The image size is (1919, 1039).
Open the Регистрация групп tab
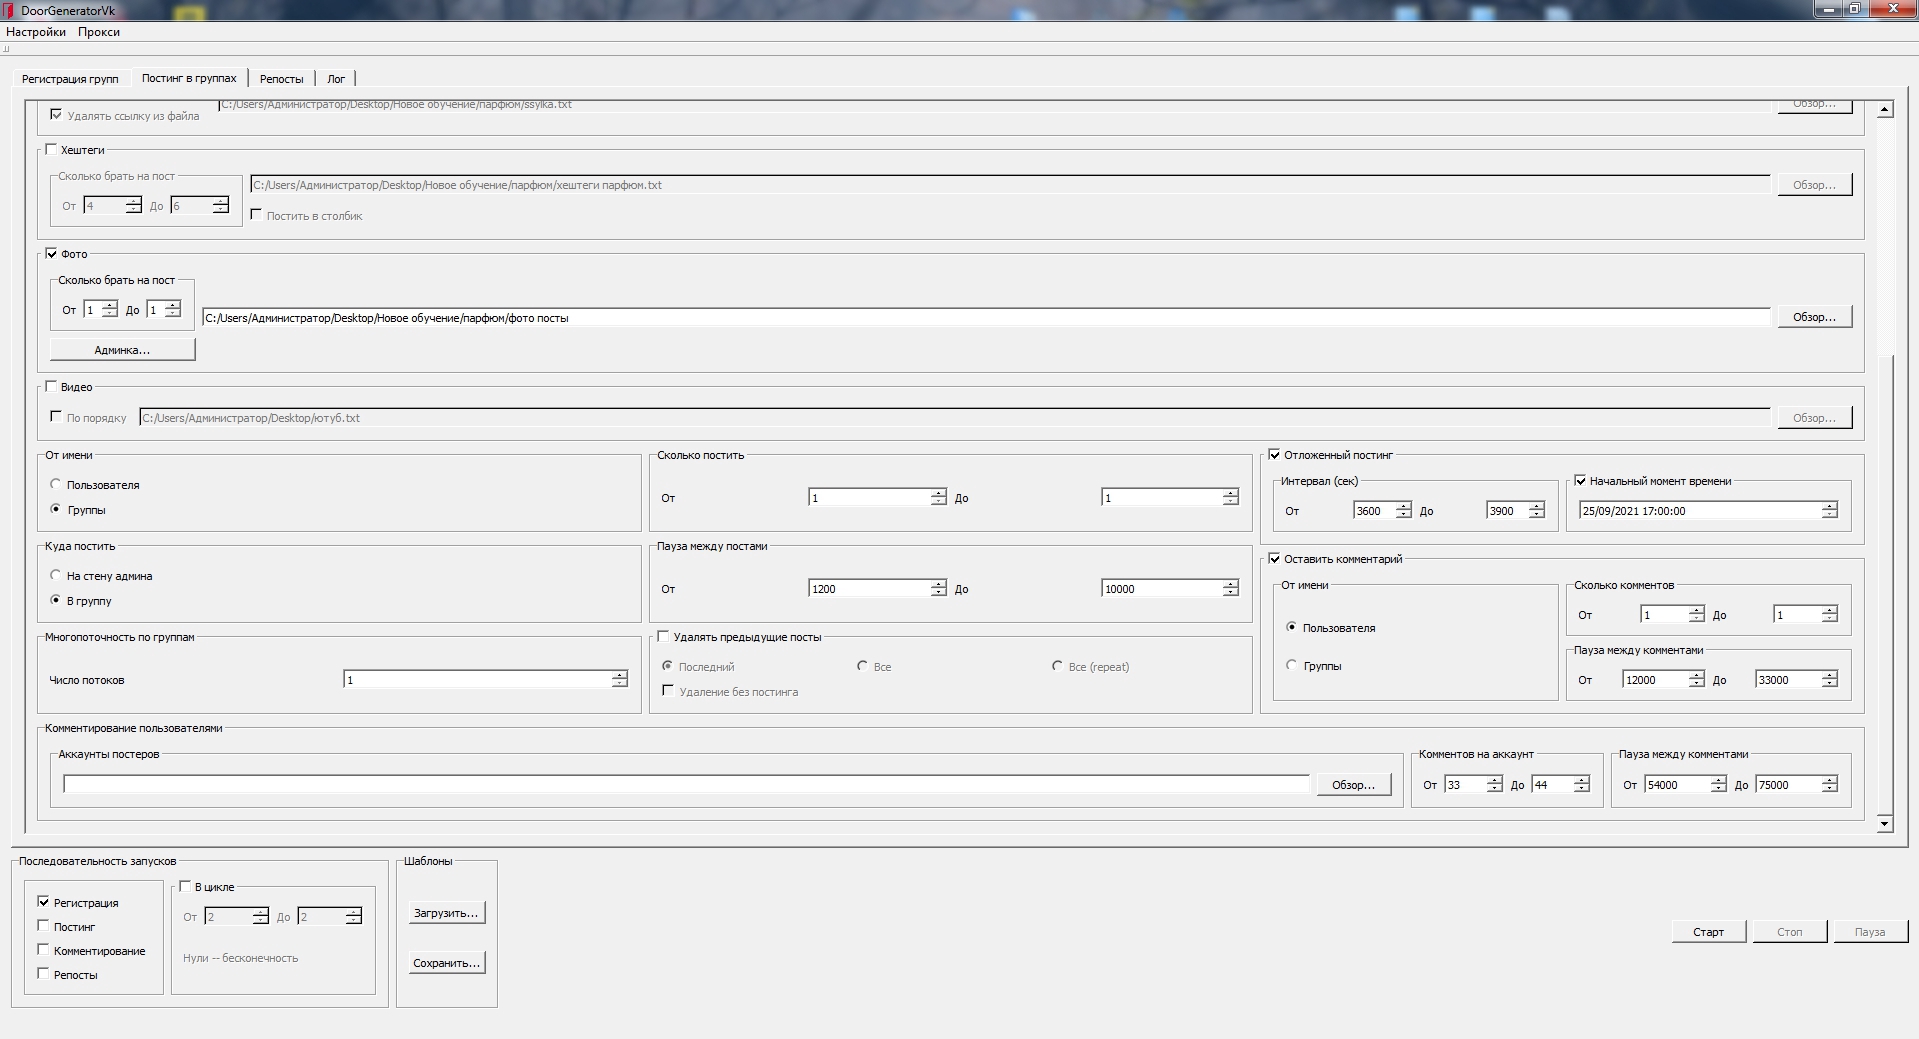(70, 79)
